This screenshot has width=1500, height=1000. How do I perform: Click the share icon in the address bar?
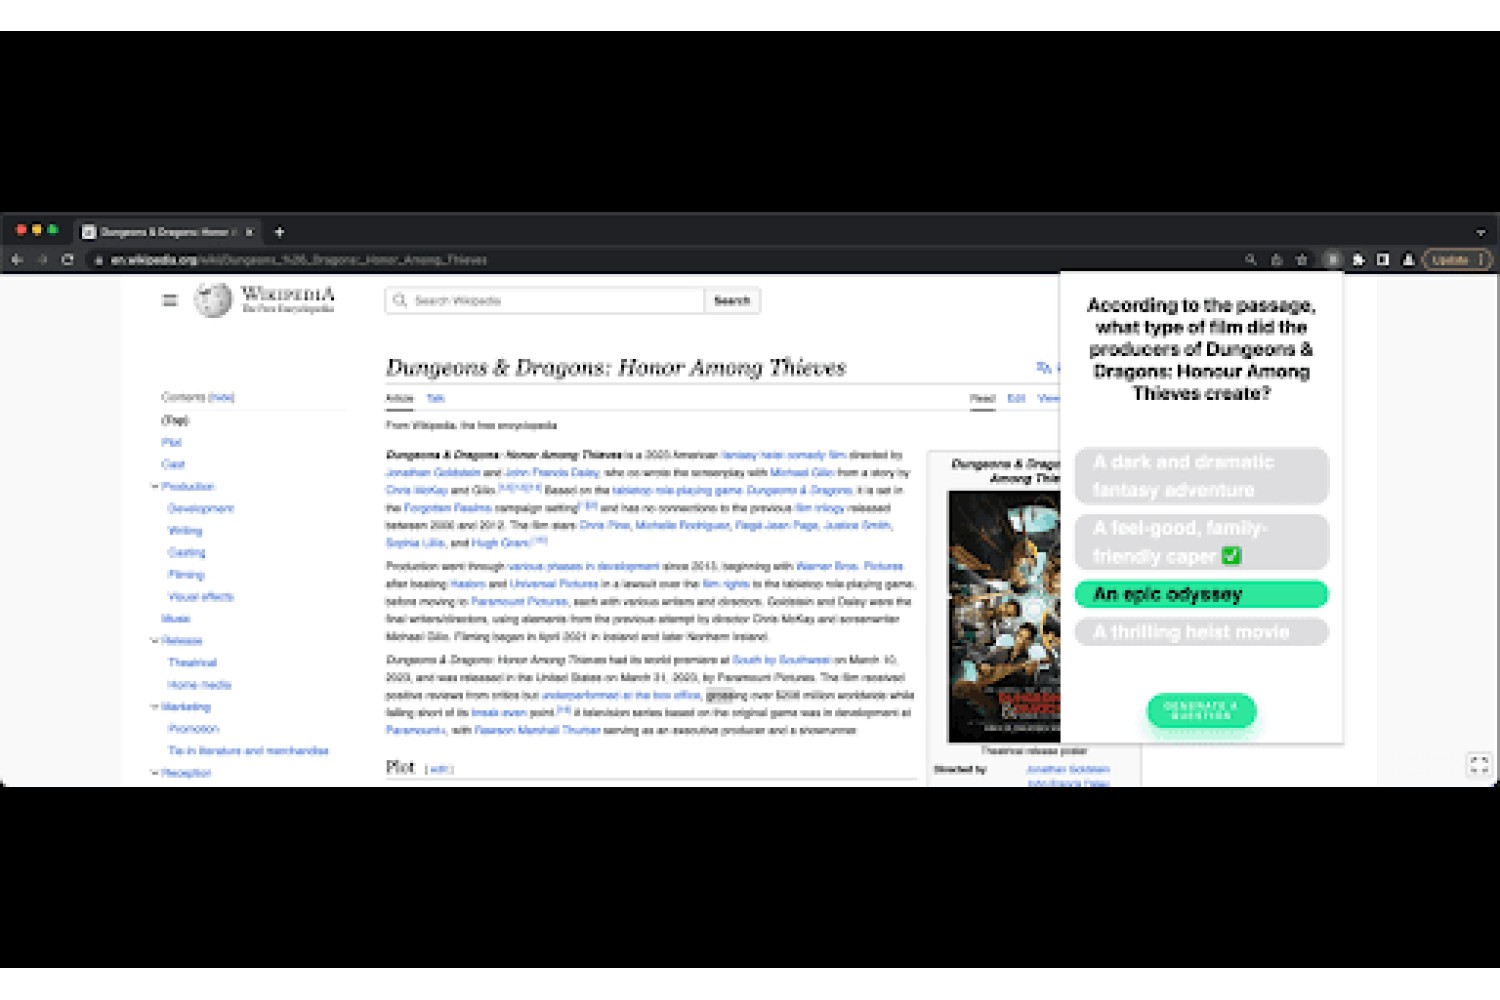(1276, 260)
